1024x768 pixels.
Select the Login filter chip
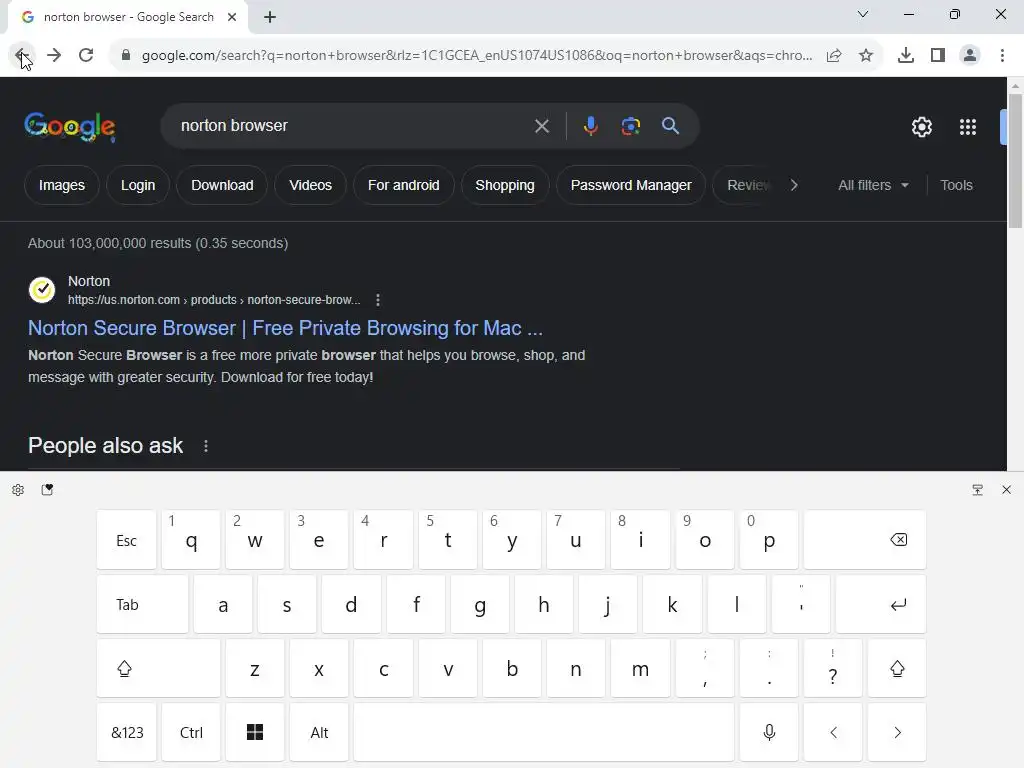click(138, 185)
